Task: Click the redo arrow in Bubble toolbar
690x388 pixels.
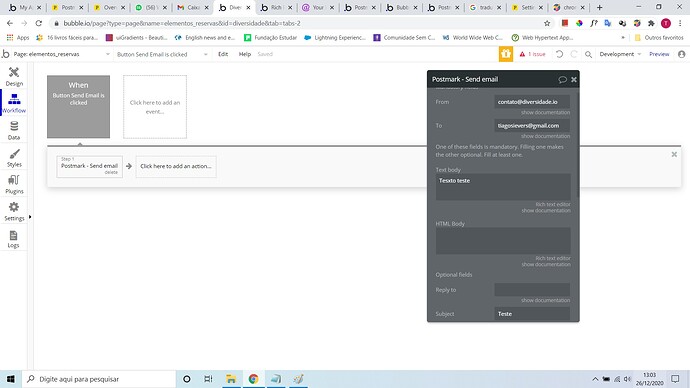Action: 574,54
